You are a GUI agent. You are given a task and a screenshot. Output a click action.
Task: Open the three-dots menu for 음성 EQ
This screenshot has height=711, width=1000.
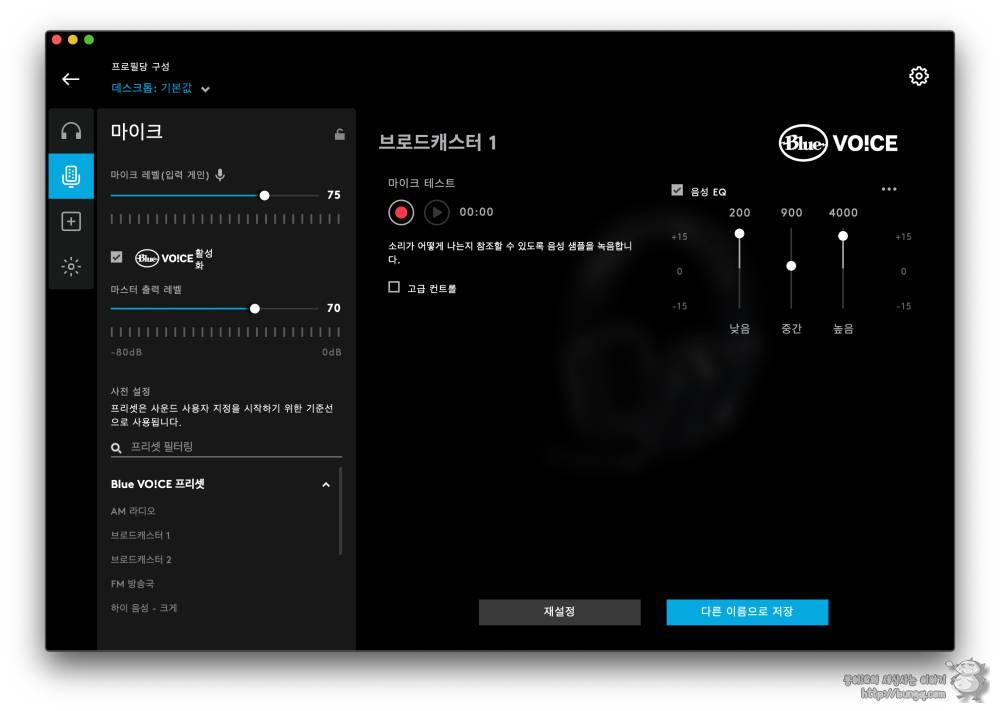(888, 189)
